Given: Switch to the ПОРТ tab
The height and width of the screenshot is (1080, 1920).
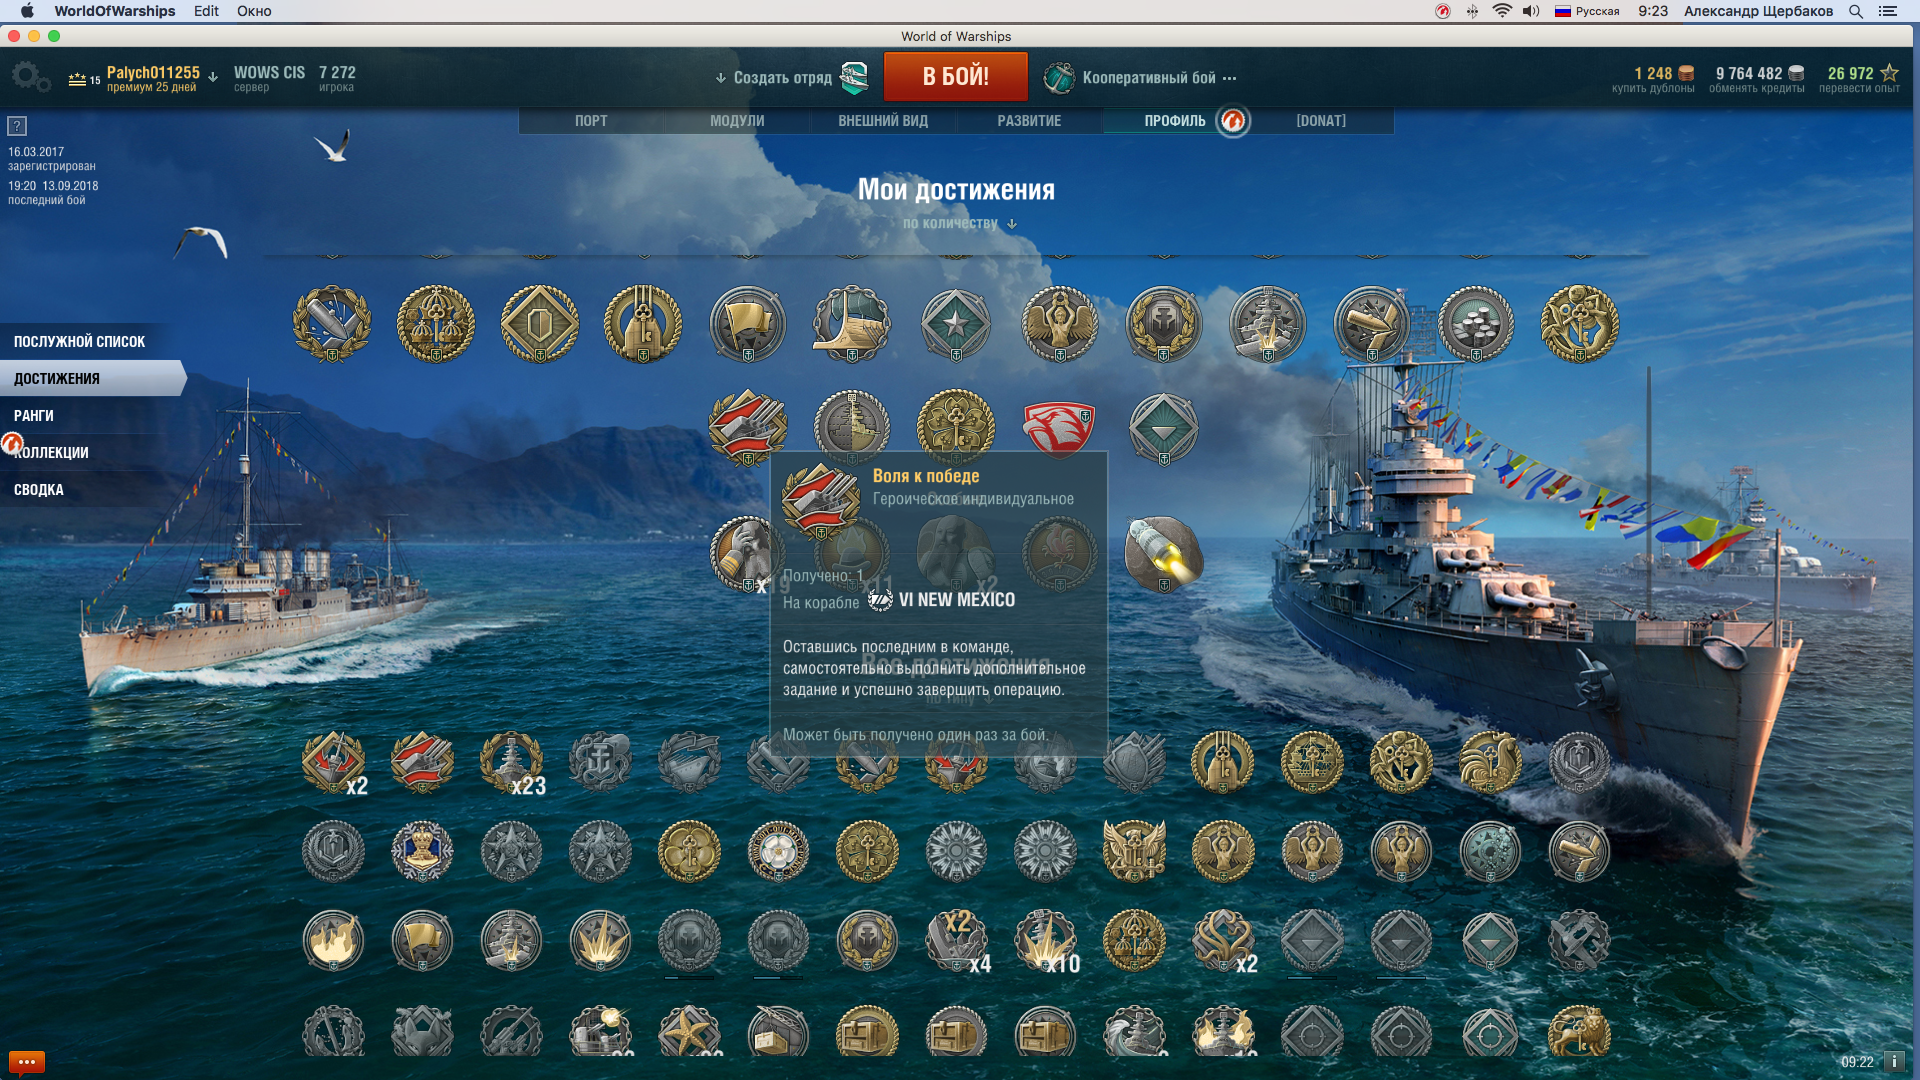Looking at the screenshot, I should (591, 121).
